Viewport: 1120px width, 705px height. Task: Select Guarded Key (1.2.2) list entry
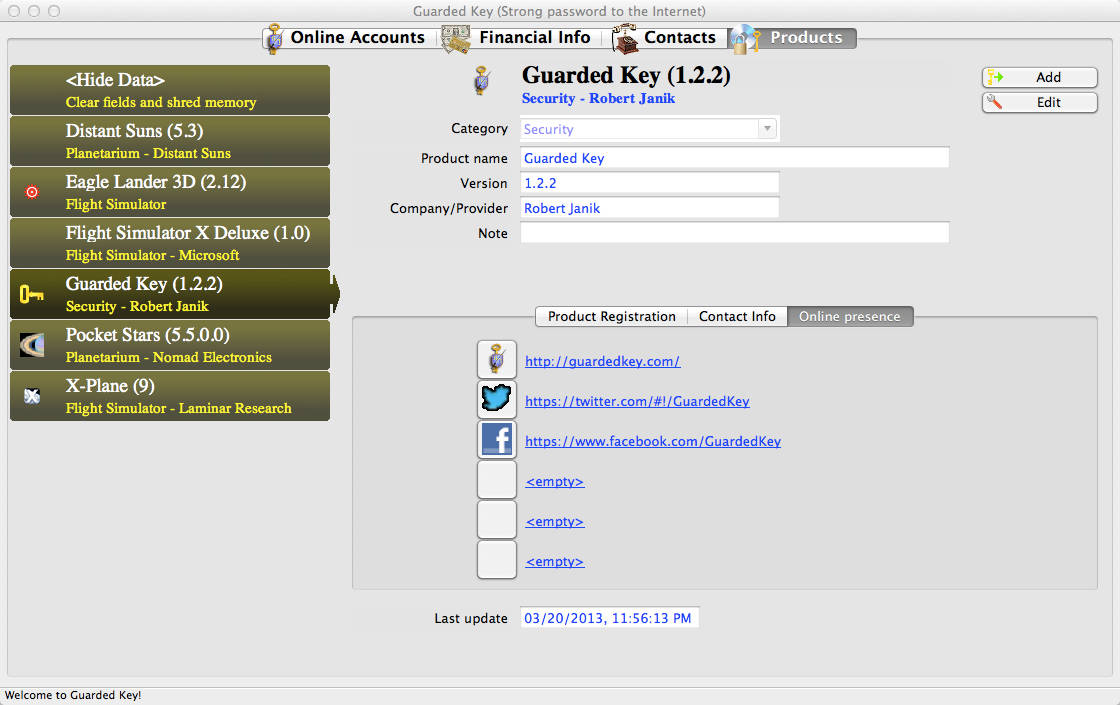click(x=170, y=294)
